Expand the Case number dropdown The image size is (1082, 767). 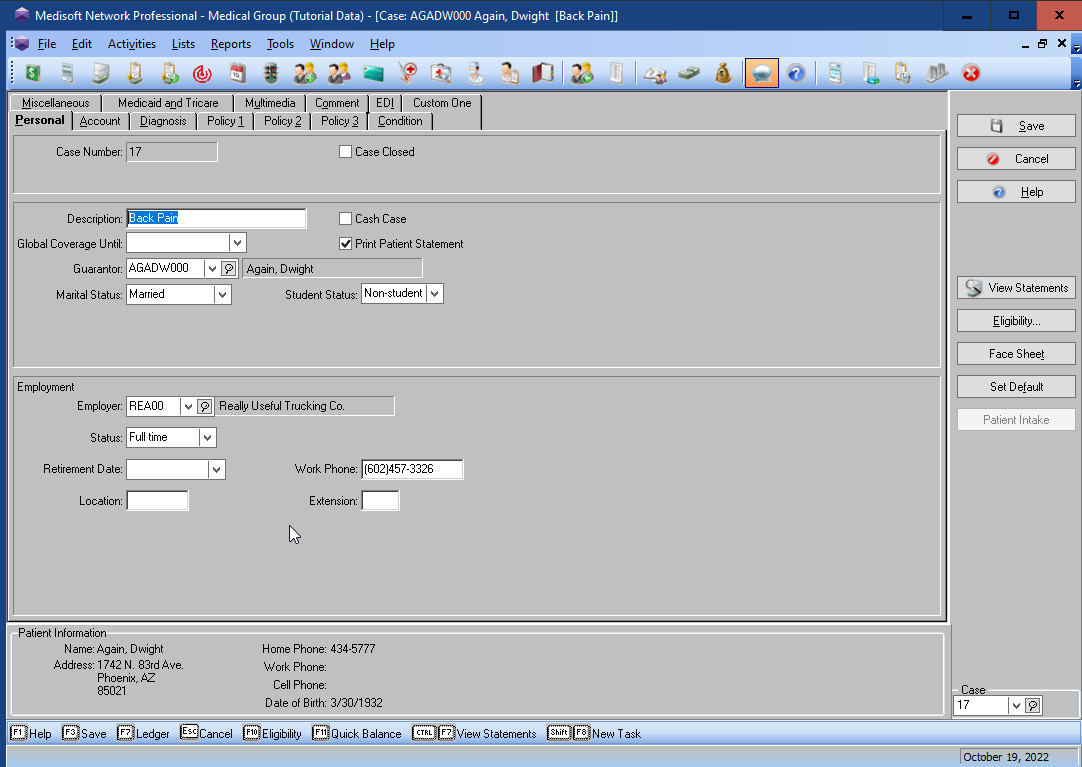[x=1016, y=706]
